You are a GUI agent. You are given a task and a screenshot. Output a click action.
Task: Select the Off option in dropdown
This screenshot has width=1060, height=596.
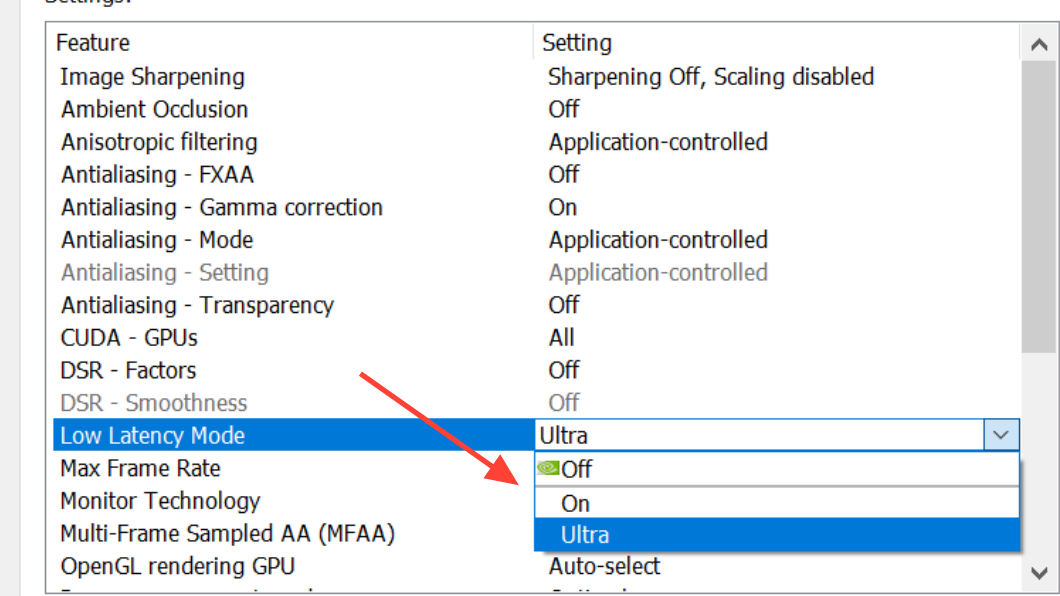click(777, 469)
